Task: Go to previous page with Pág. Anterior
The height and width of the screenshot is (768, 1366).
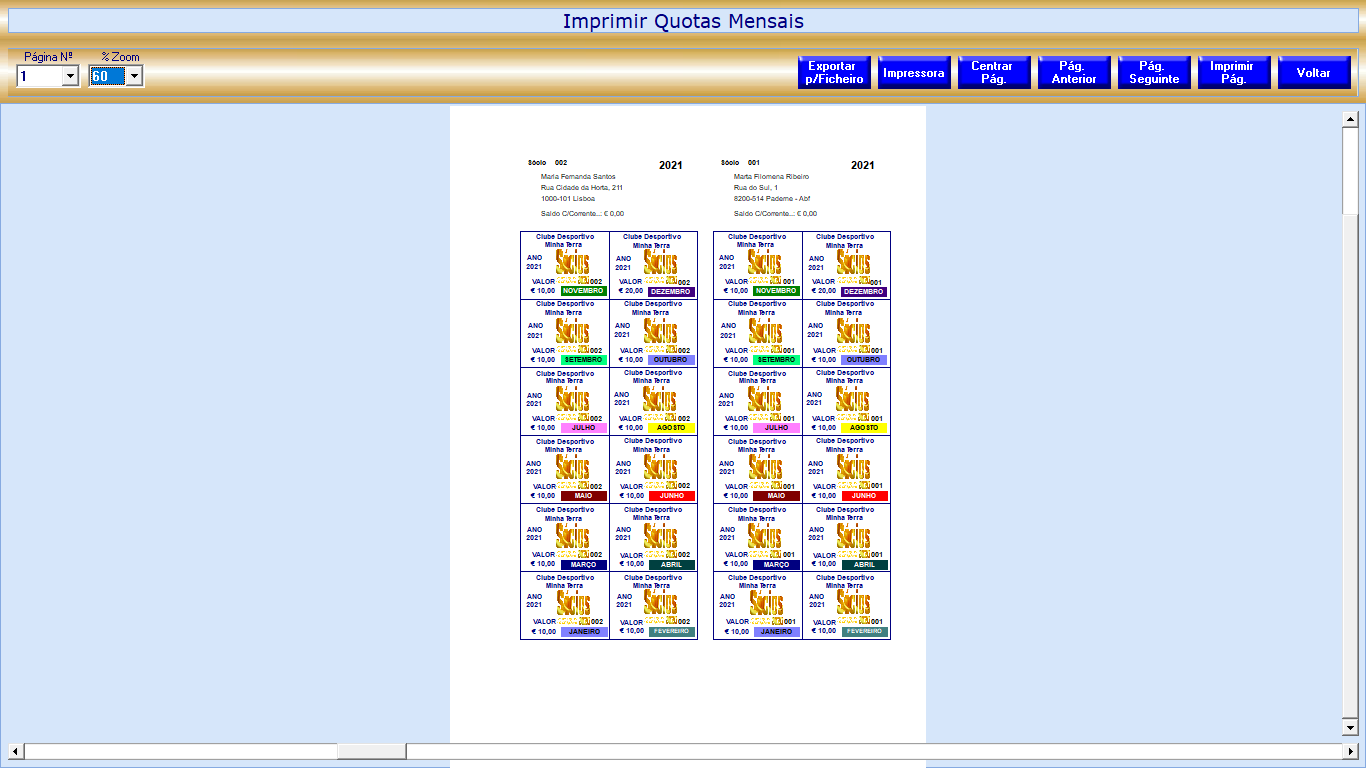Action: (x=1074, y=73)
